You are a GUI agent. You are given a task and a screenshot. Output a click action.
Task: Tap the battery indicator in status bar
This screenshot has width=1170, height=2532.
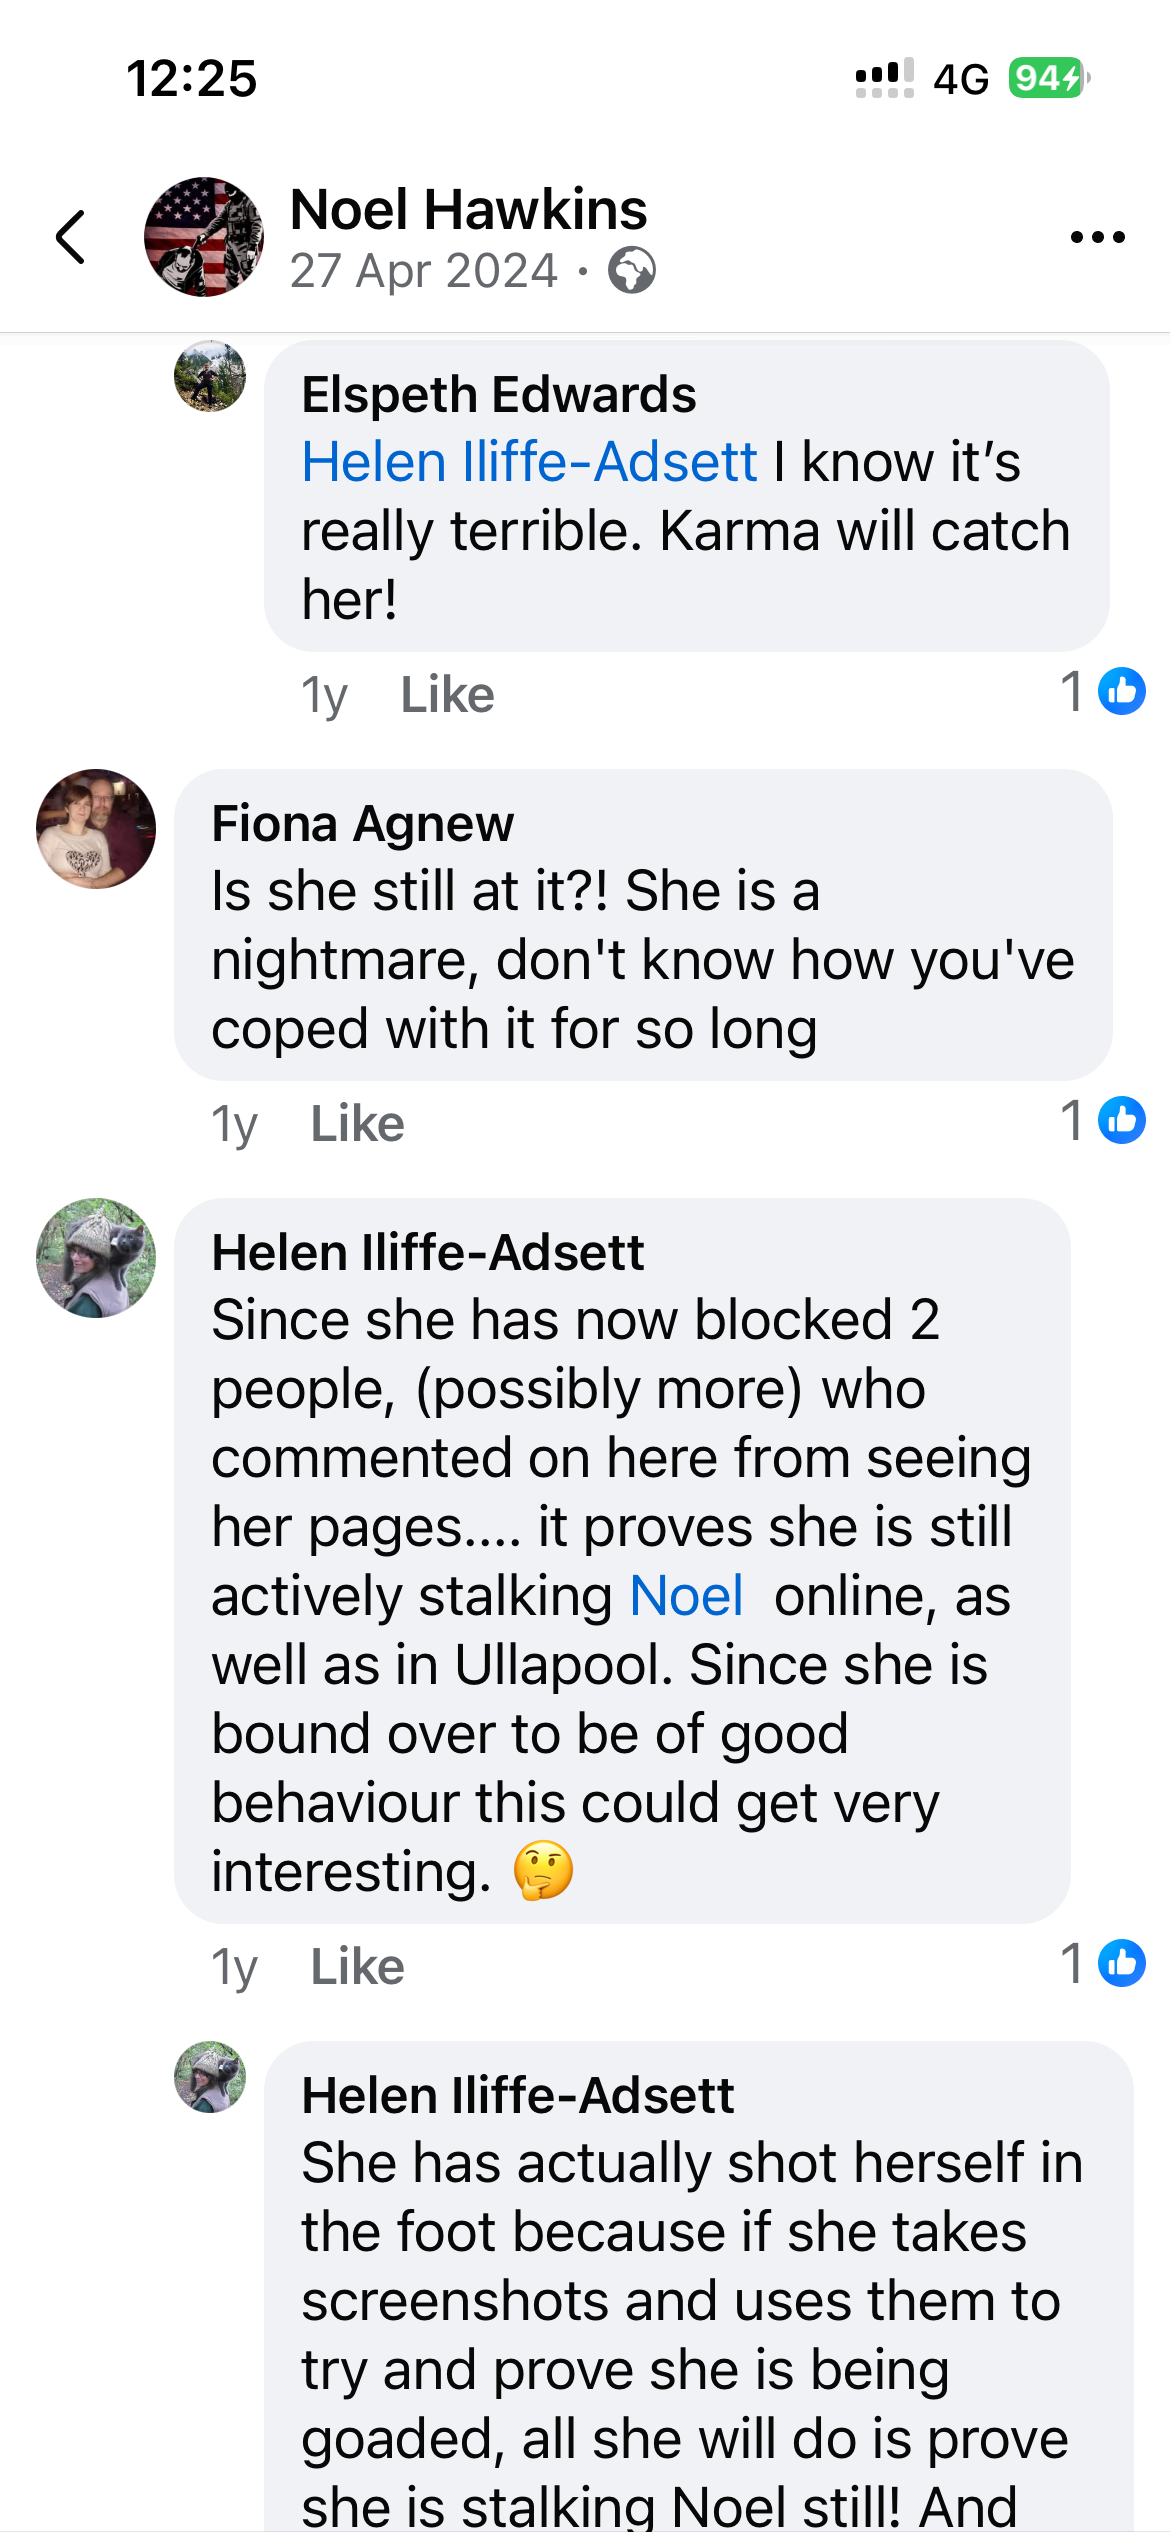(x=1048, y=78)
